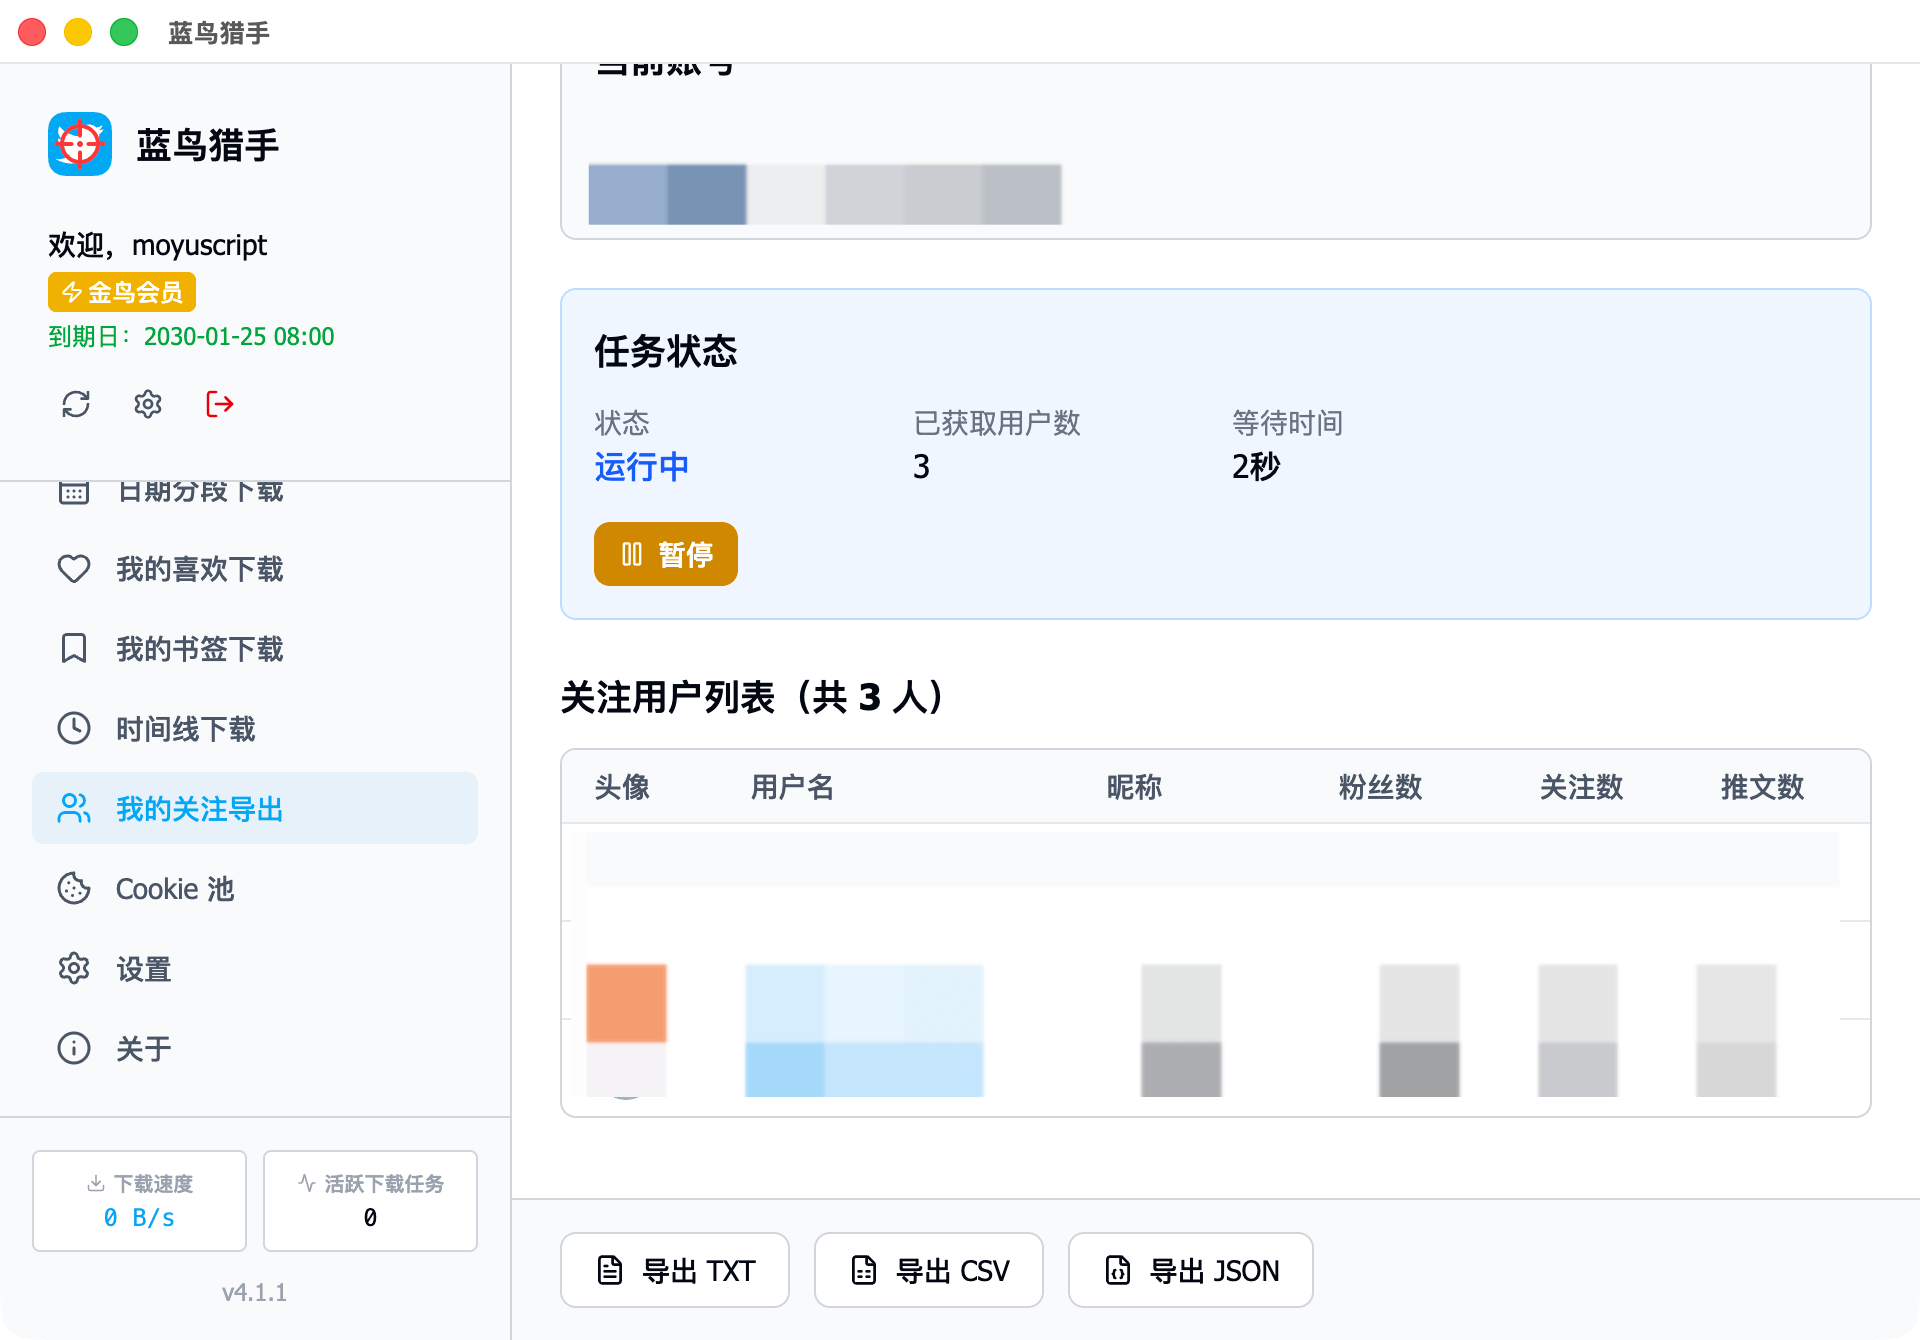Image resolution: width=1920 pixels, height=1340 pixels.
Task: Export the following list as TXT
Action: pyautogui.click(x=675, y=1271)
